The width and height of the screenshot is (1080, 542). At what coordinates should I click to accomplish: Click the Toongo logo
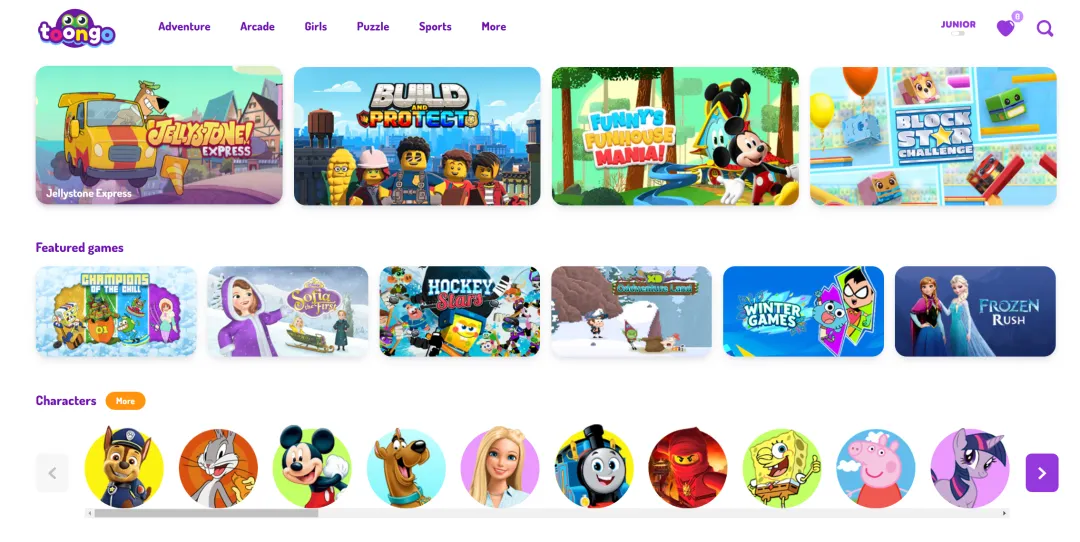pyautogui.click(x=76, y=28)
